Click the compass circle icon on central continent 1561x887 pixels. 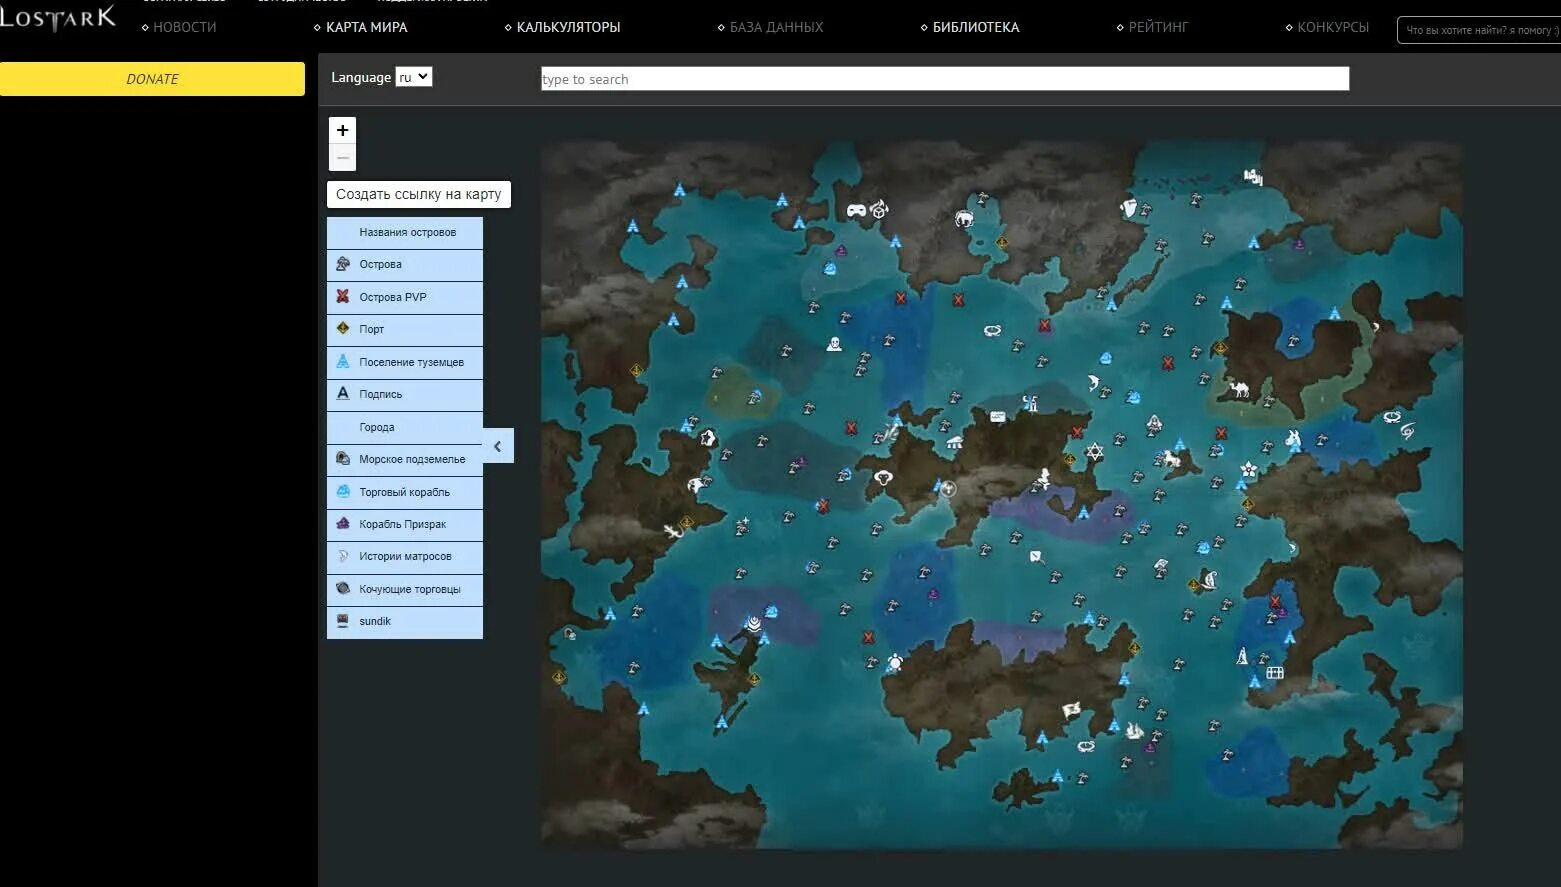pos(948,489)
